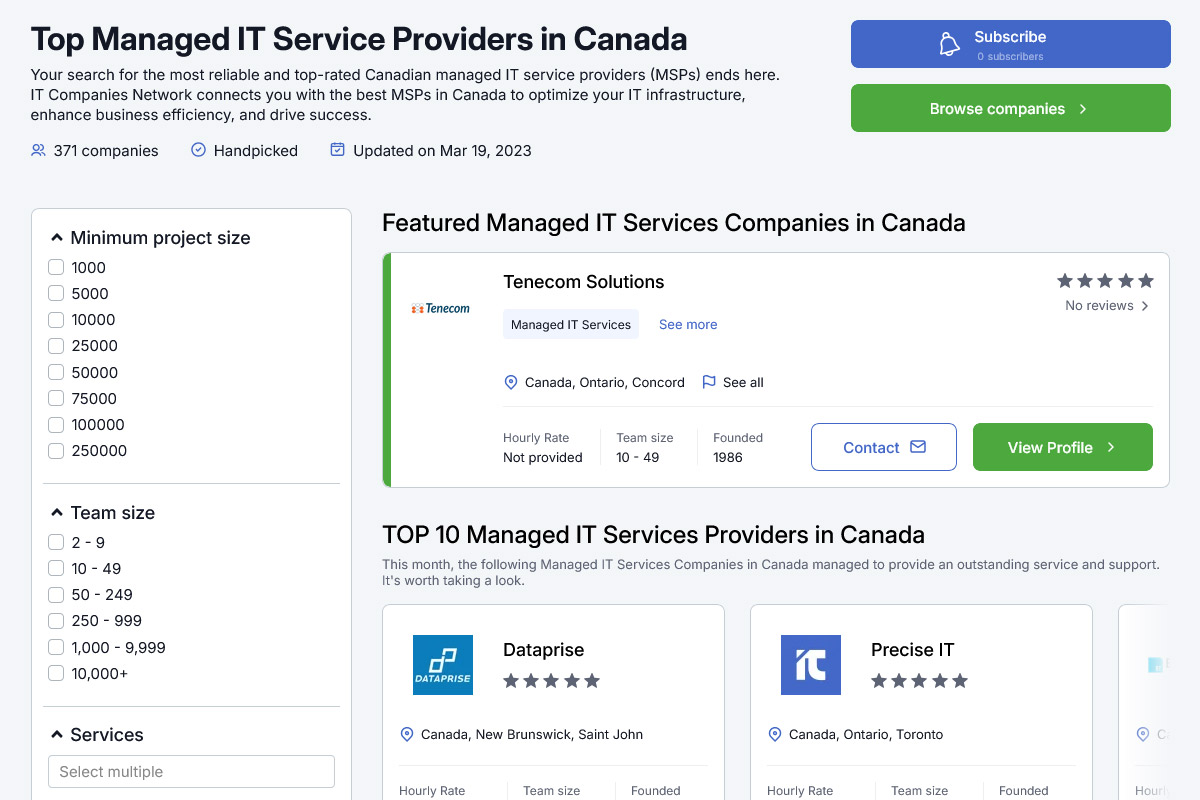Click the See more services link

coord(688,324)
